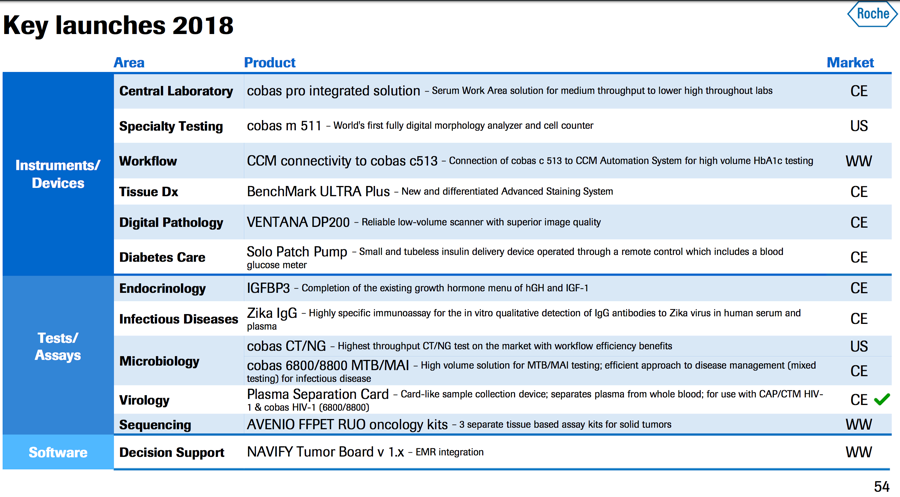Click 'New and differentiated Advanced Staining System' text
900x497 pixels.
(x=507, y=192)
